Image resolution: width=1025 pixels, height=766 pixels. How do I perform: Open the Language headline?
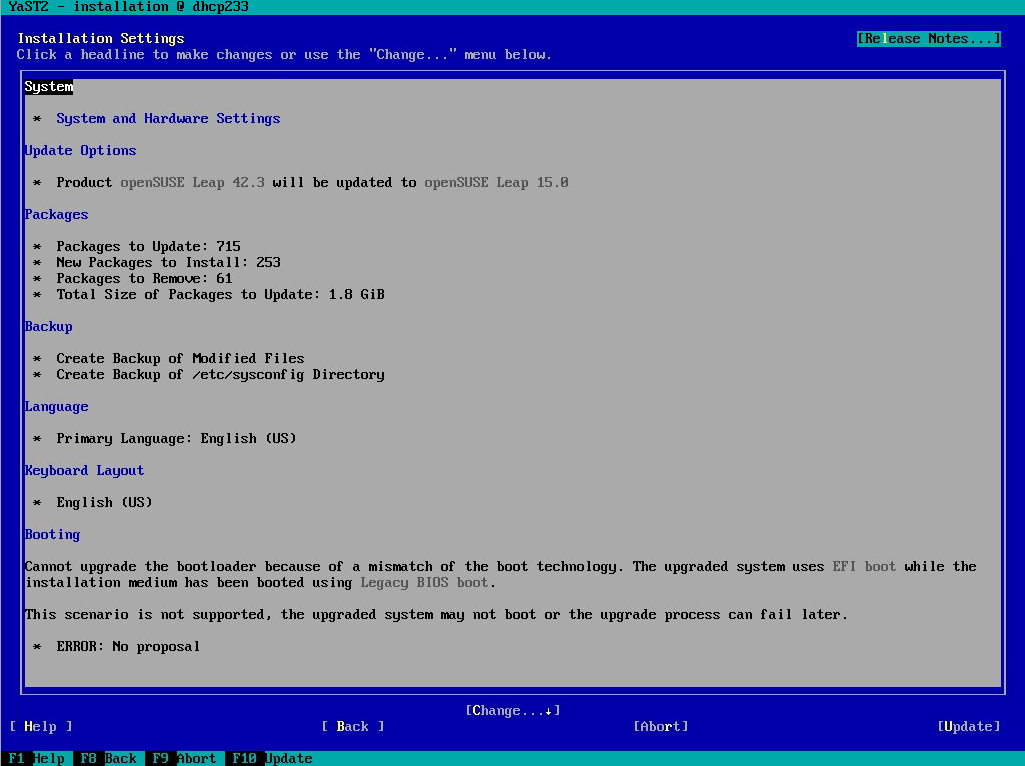coord(56,407)
